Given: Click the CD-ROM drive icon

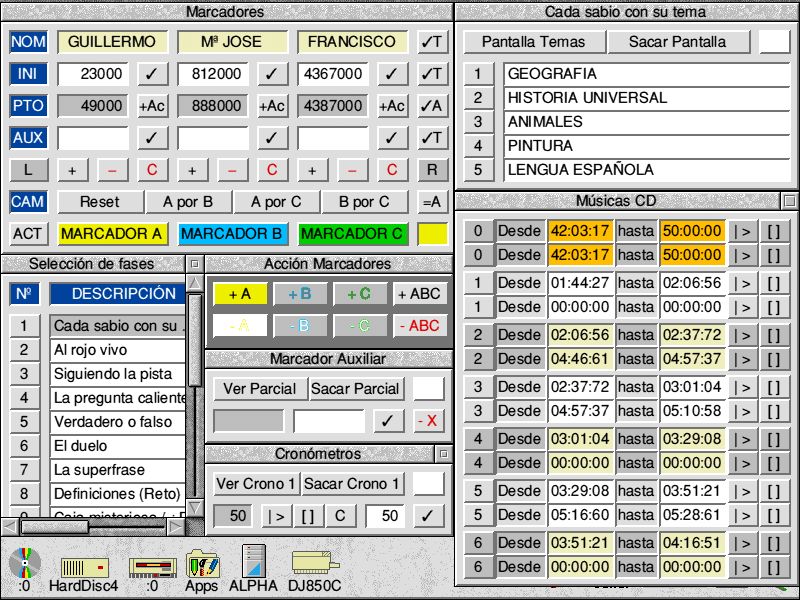Looking at the screenshot, I should pos(24,564).
